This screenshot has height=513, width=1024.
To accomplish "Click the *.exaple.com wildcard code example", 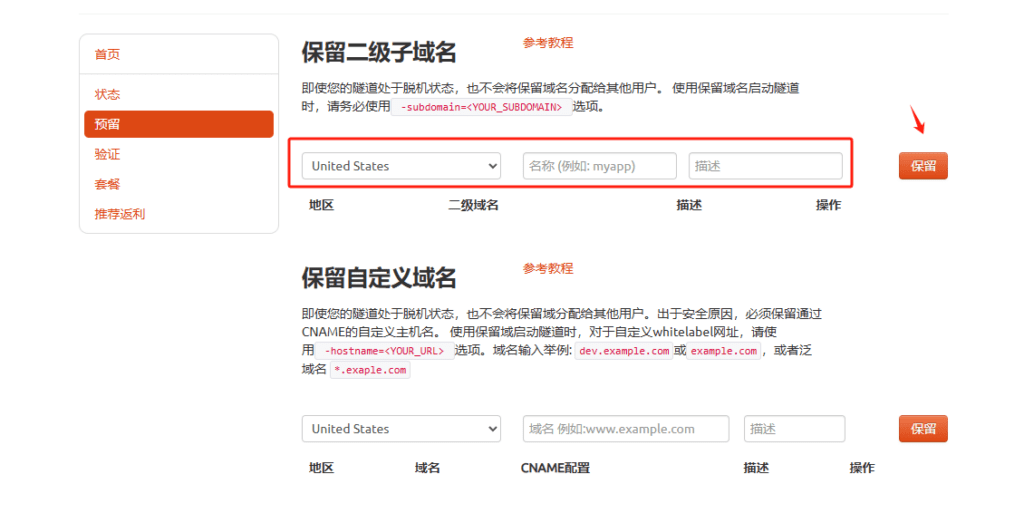I will [370, 370].
